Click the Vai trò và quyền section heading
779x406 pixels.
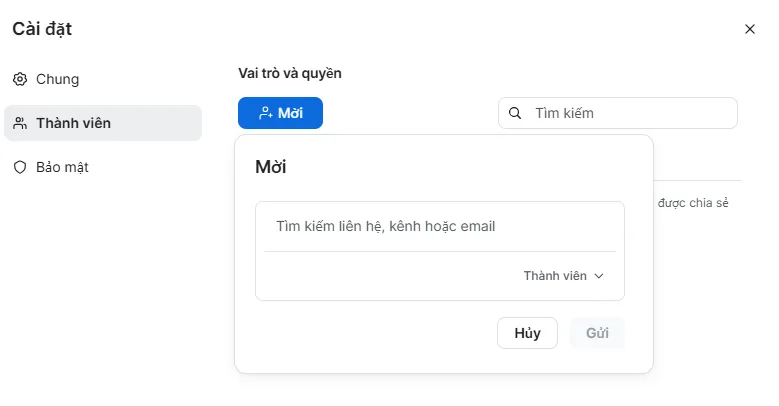click(x=290, y=73)
